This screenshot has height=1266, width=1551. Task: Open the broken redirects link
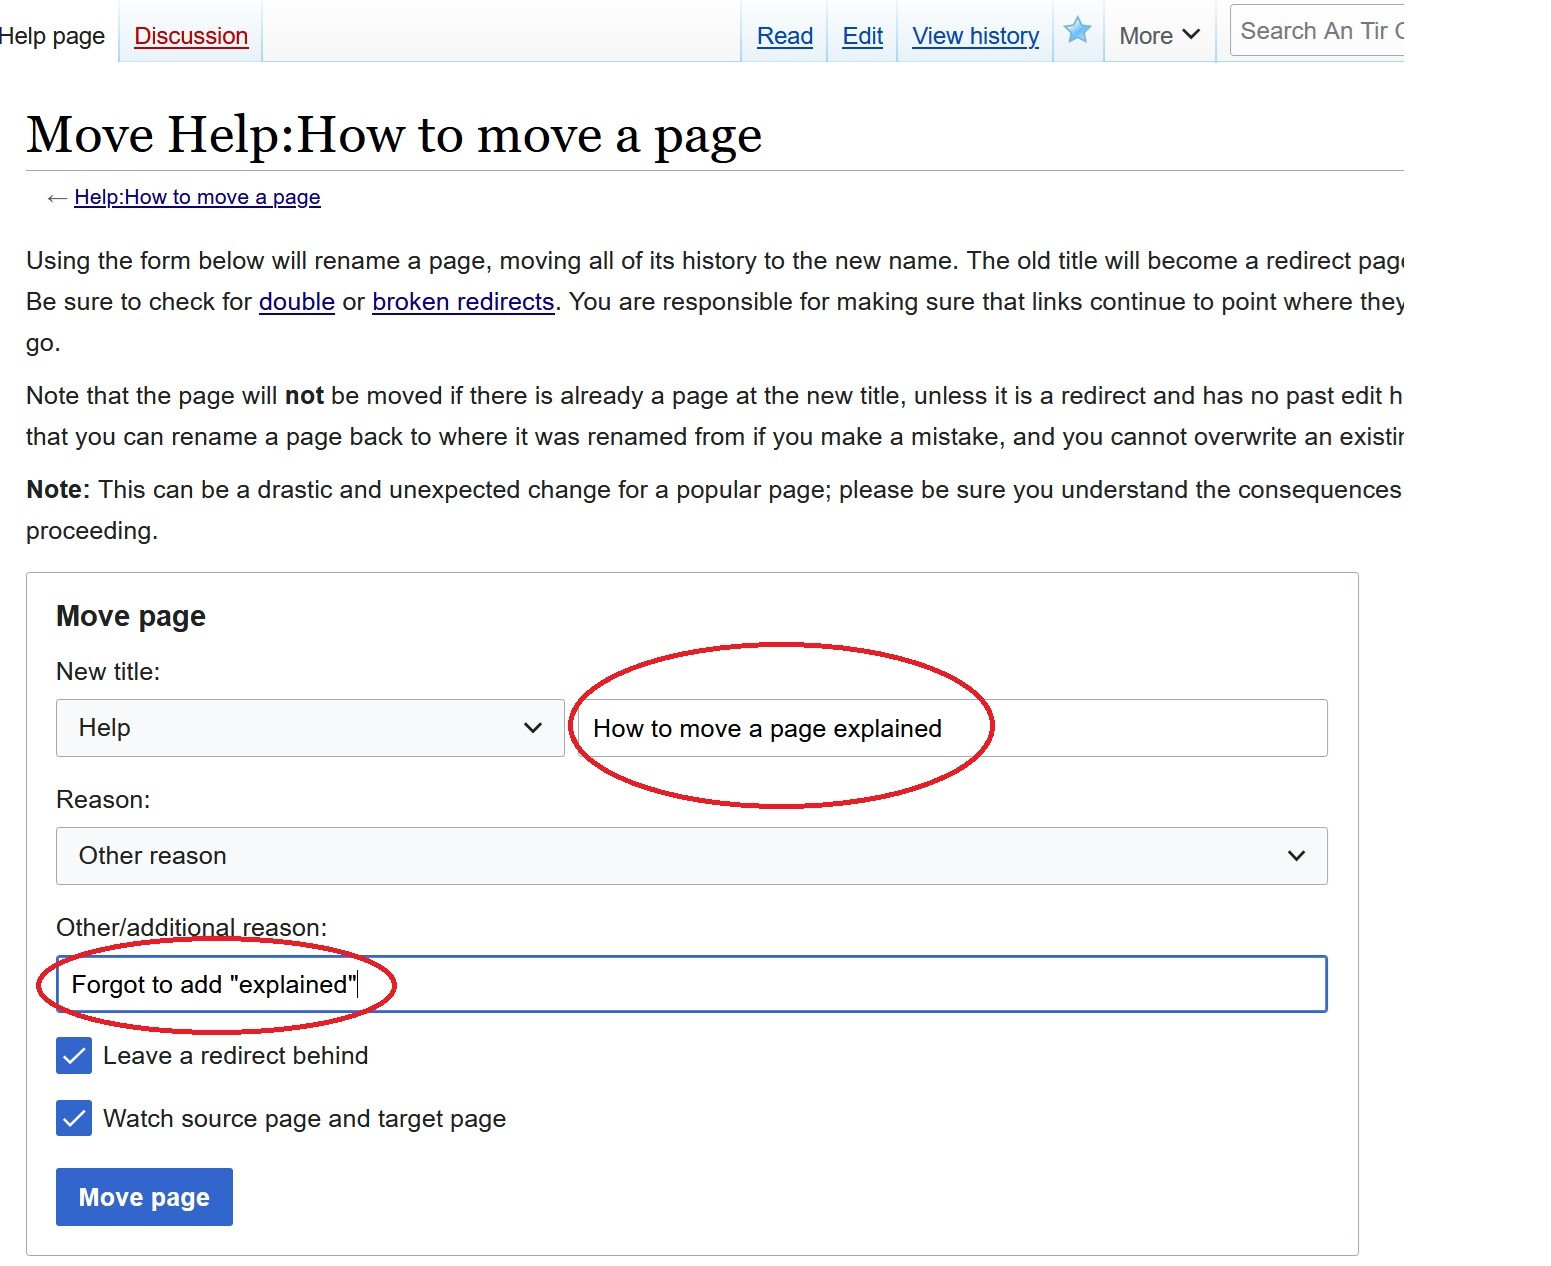(x=463, y=302)
